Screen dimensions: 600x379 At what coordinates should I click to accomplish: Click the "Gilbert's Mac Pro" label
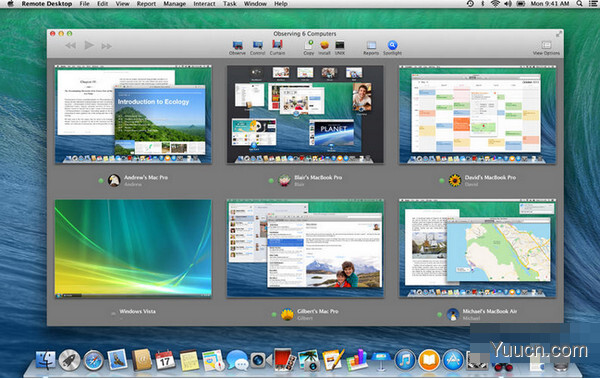(x=318, y=311)
